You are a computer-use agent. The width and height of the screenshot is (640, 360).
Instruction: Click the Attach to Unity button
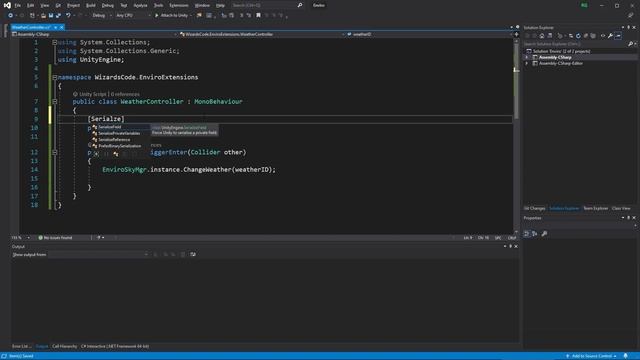[172, 16]
